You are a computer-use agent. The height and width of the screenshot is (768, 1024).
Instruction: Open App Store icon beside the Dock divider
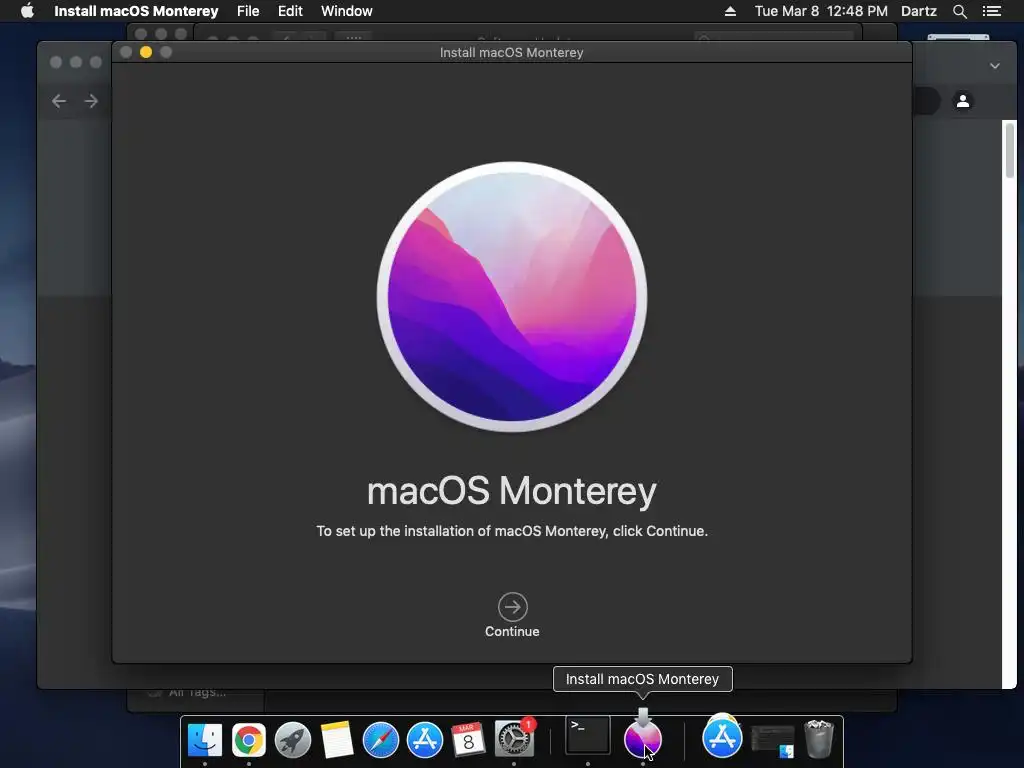(722, 737)
